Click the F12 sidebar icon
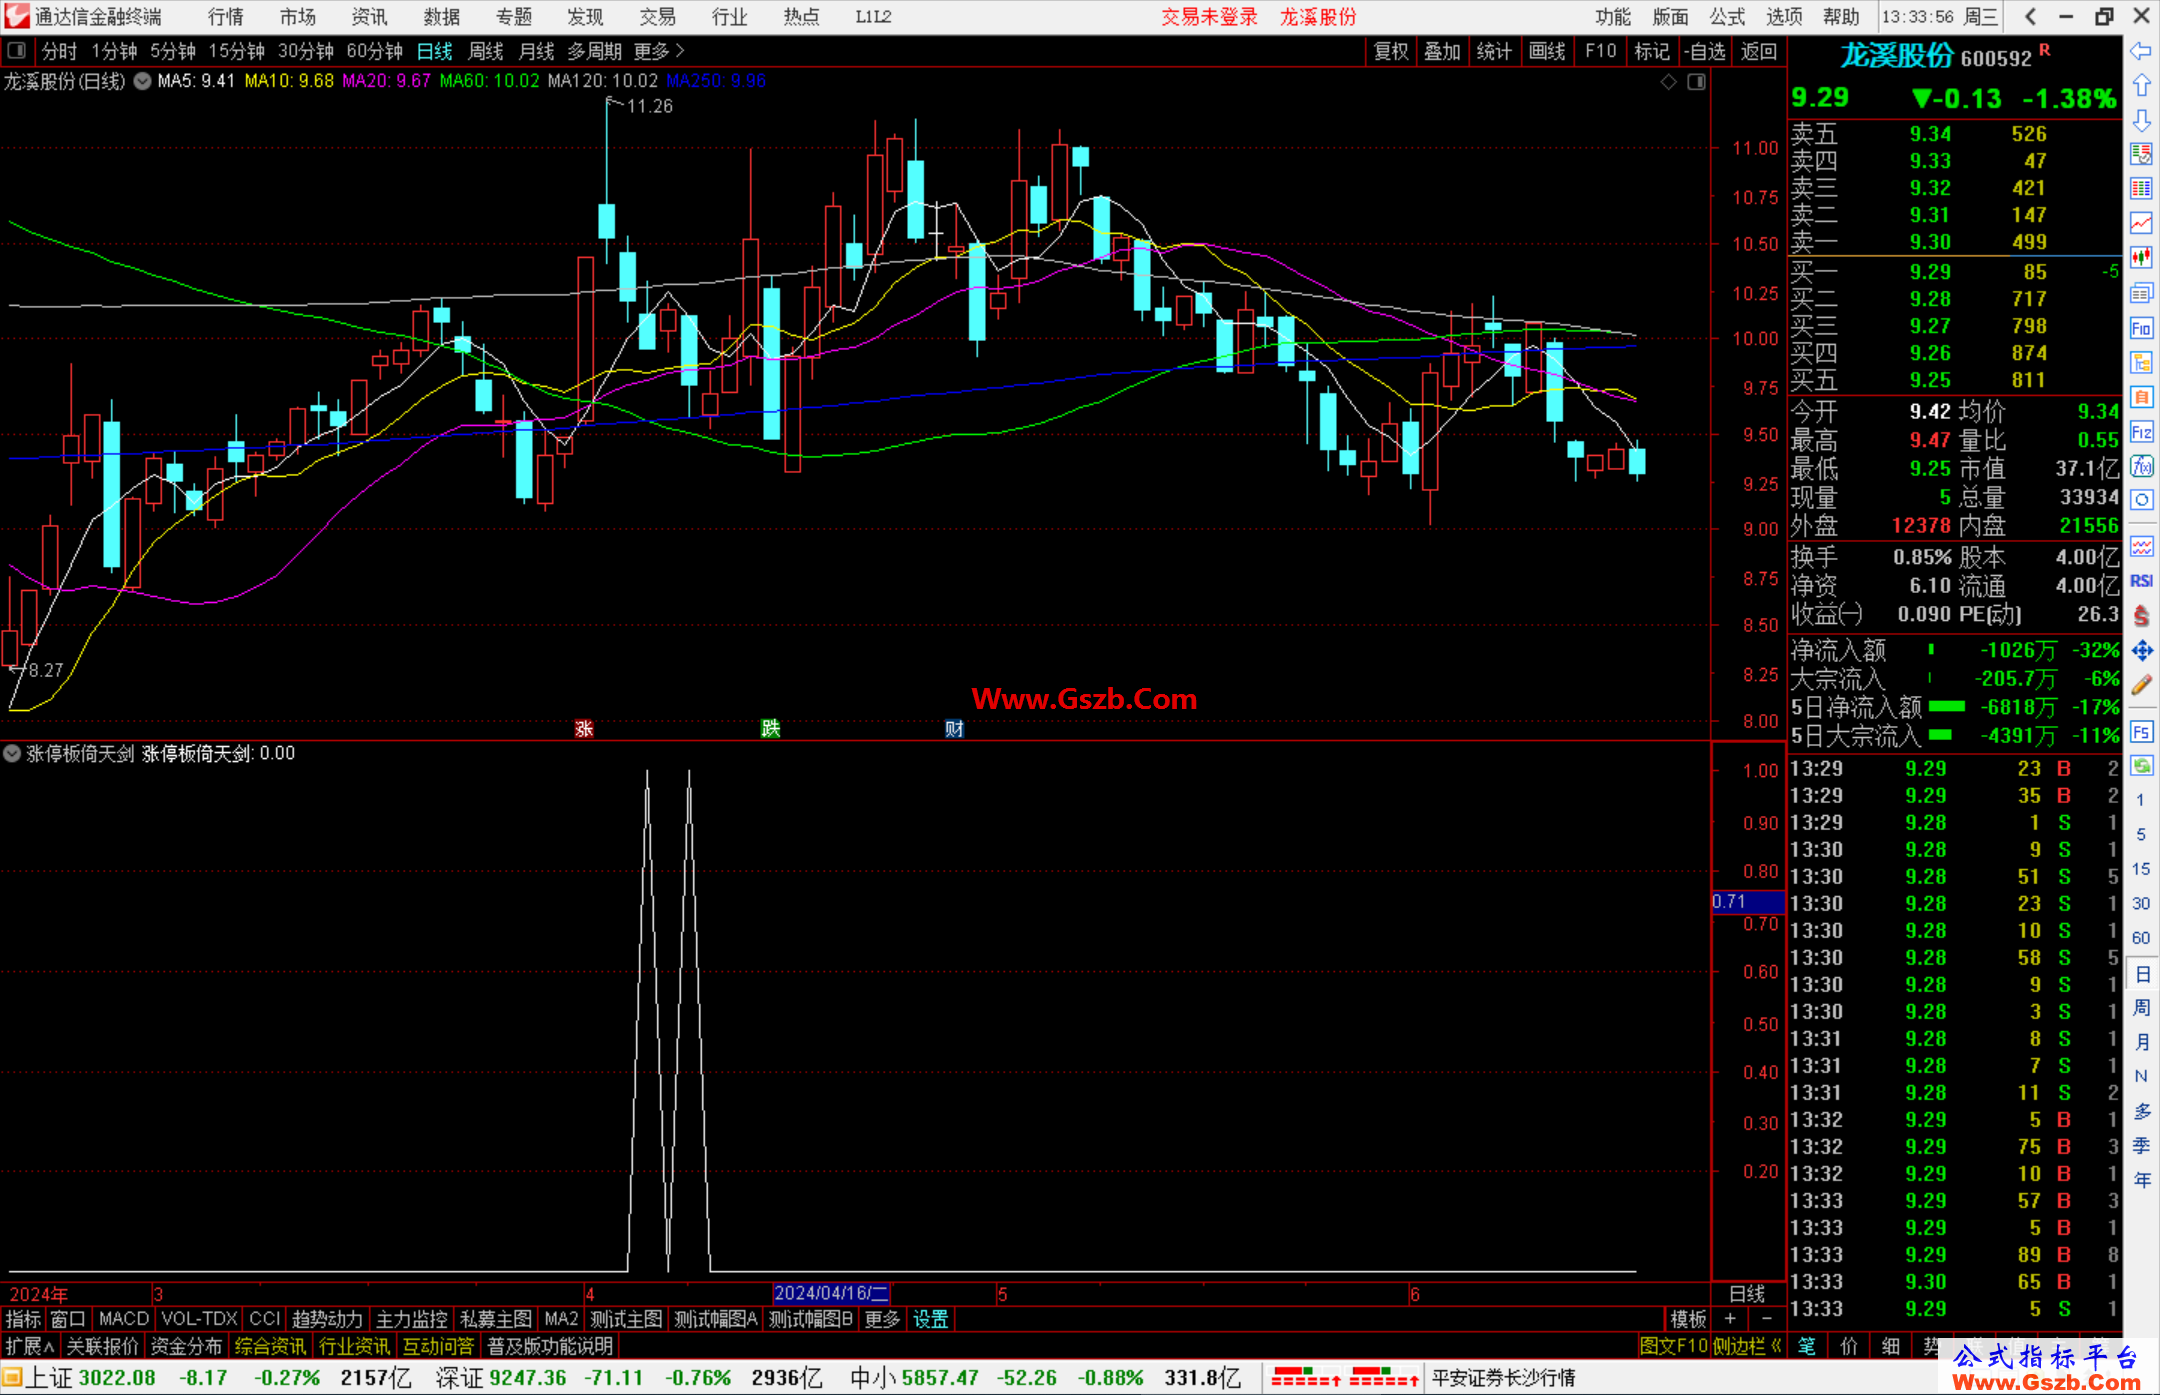 tap(2141, 432)
